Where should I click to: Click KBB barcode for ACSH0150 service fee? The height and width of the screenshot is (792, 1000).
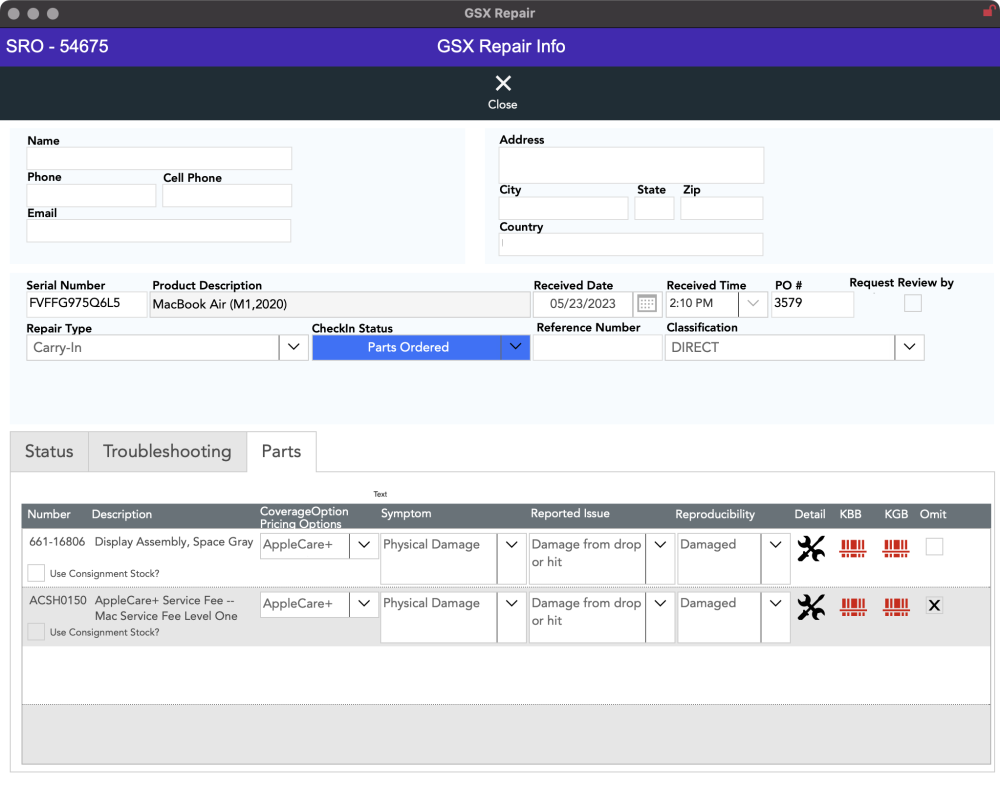852,607
